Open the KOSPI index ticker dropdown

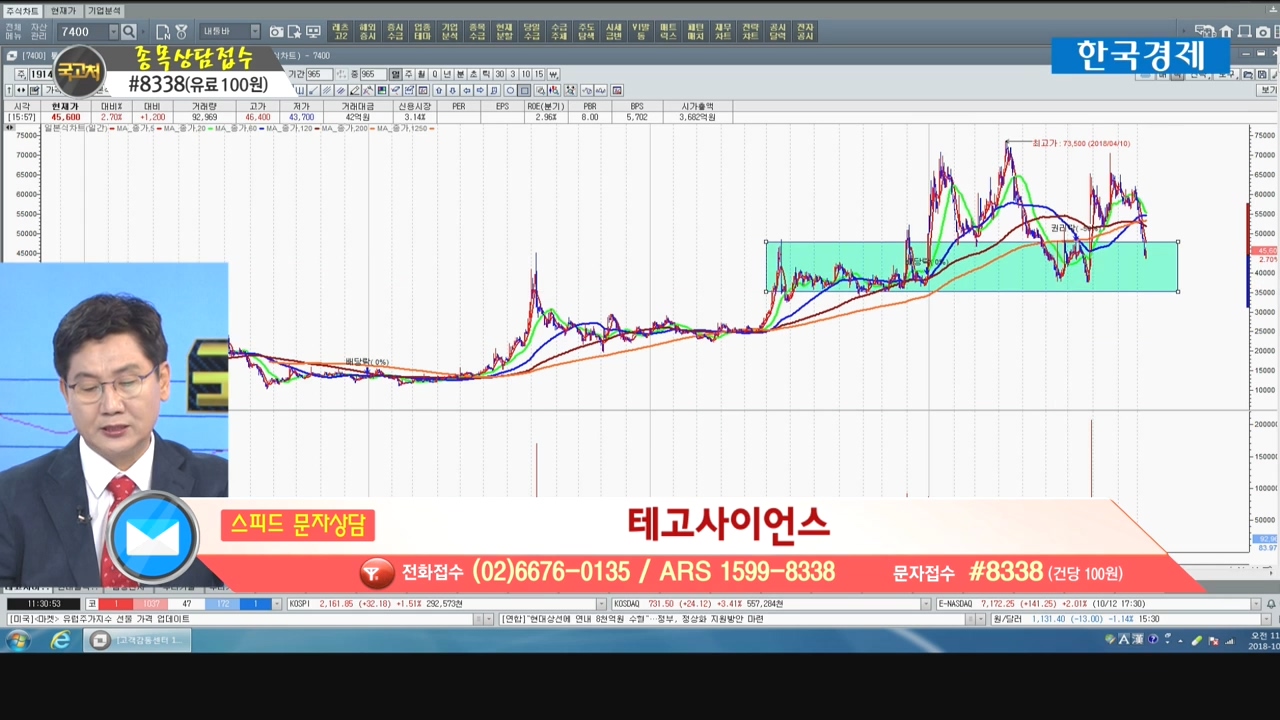[x=601, y=604]
